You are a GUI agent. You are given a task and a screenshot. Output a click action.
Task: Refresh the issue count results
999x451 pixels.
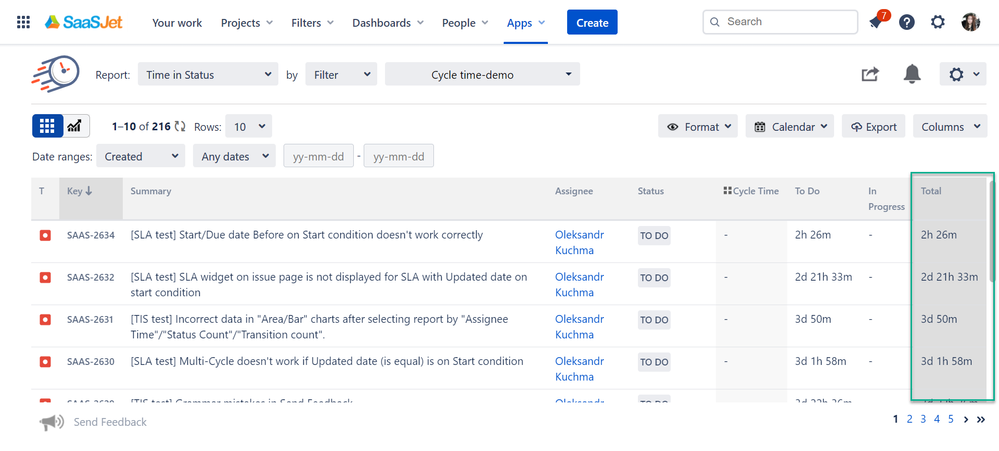click(180, 127)
